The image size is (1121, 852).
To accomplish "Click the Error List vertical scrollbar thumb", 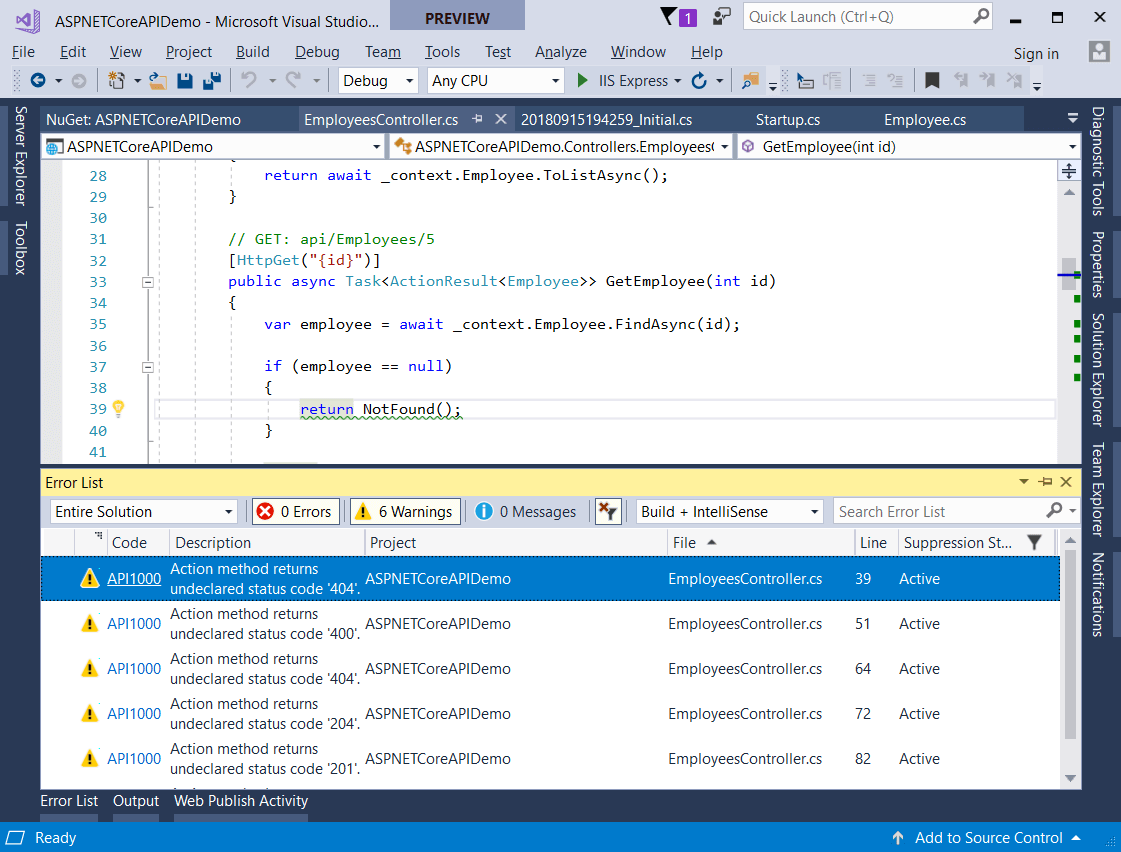I will [x=1070, y=645].
